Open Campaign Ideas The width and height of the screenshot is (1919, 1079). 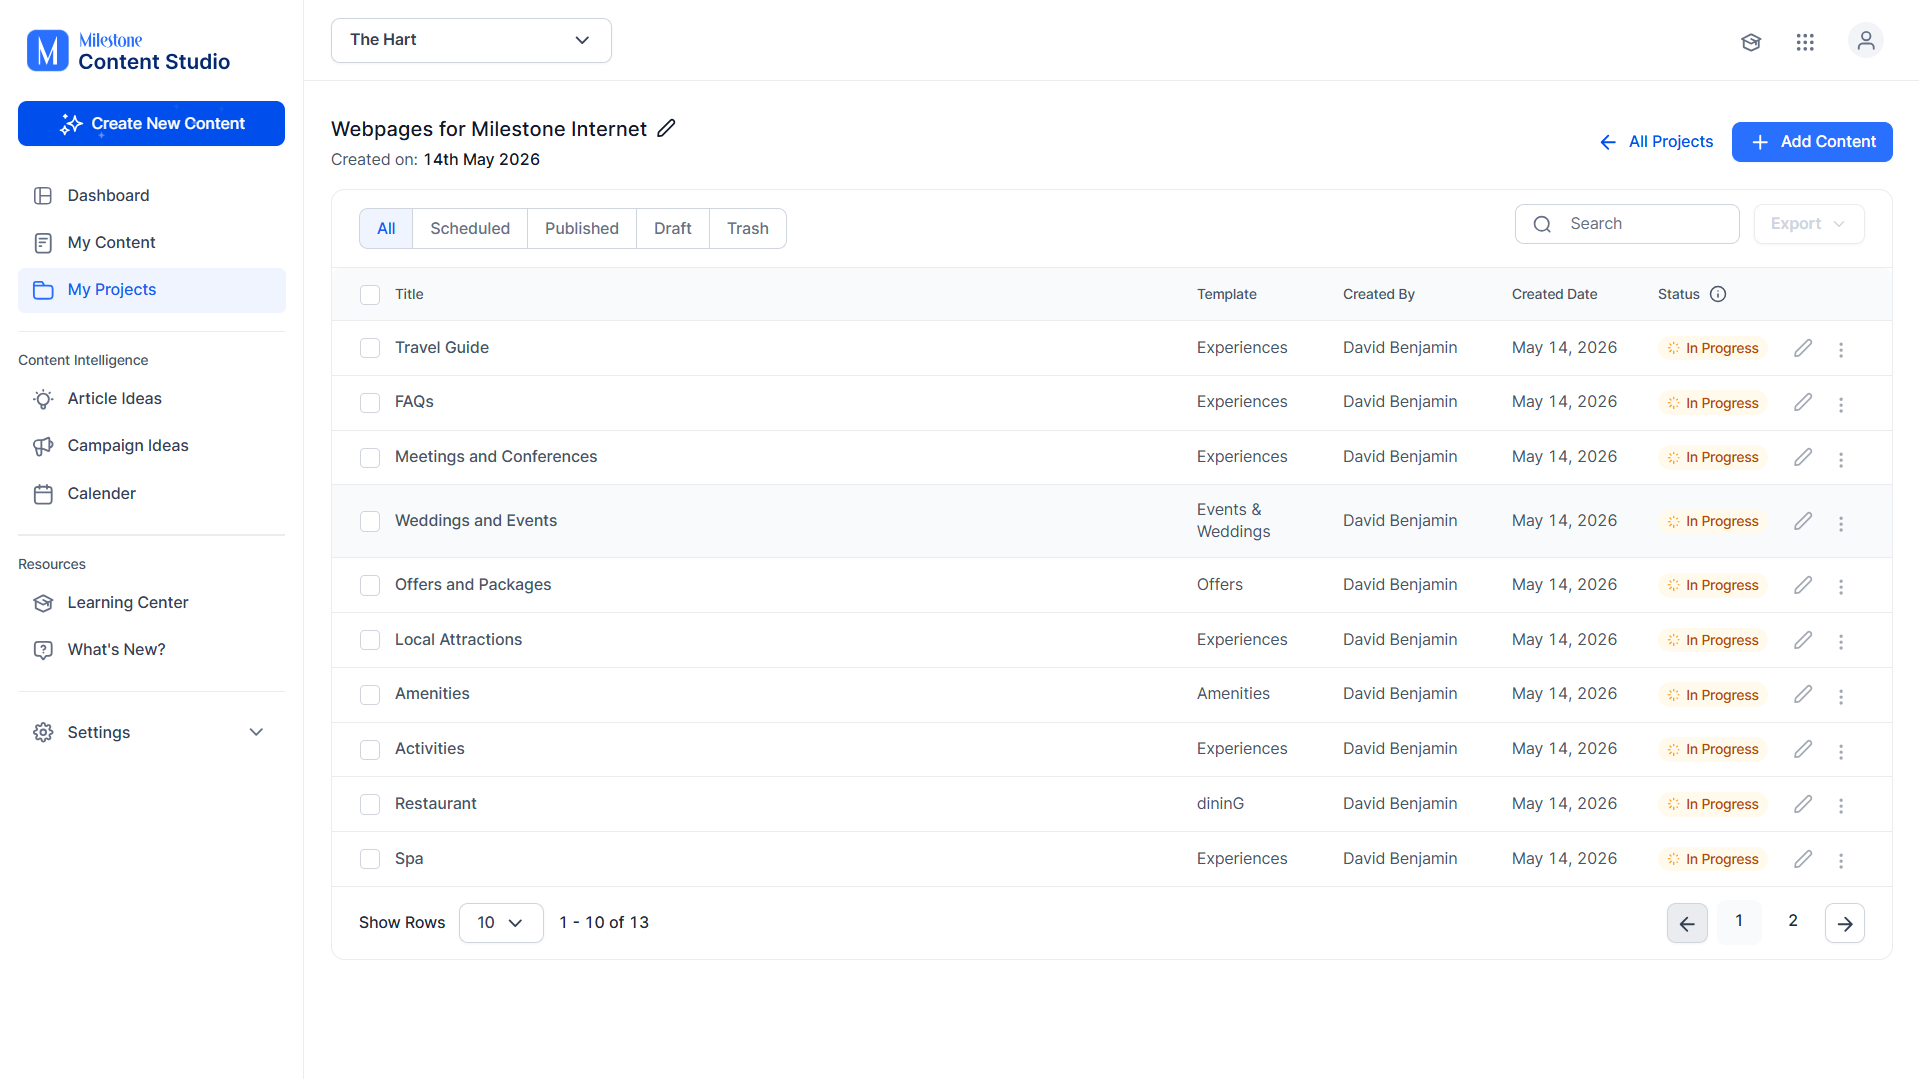coord(152,446)
